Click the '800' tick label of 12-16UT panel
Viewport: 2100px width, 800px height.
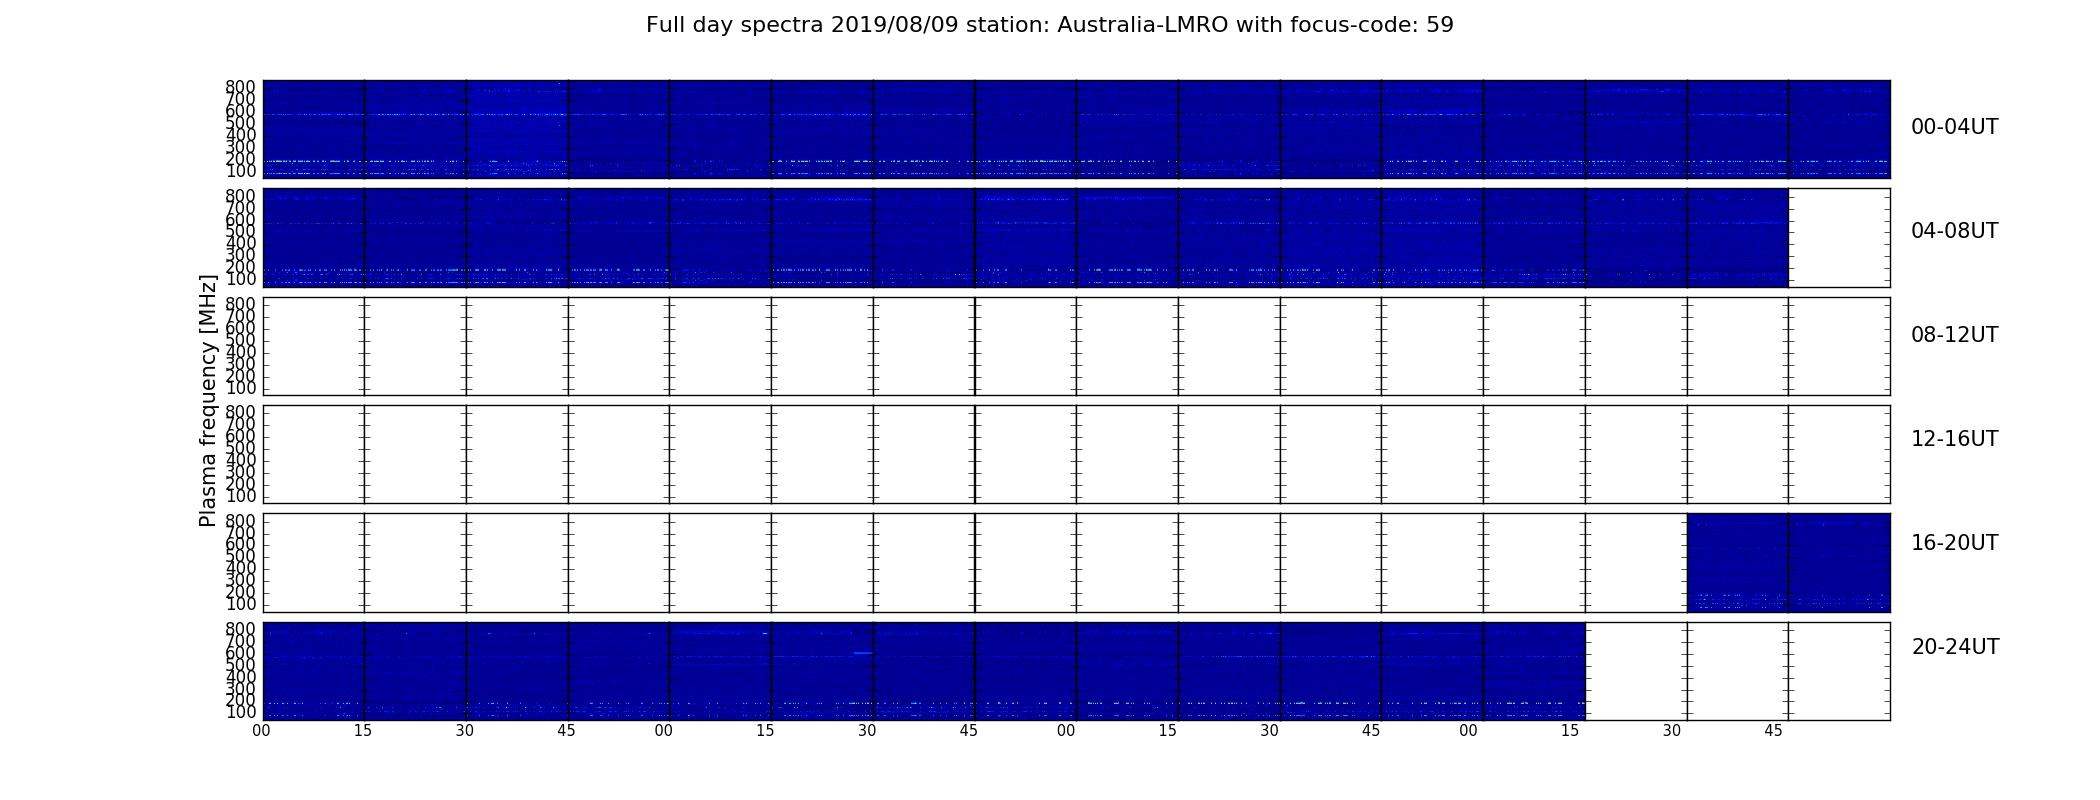pyautogui.click(x=240, y=412)
